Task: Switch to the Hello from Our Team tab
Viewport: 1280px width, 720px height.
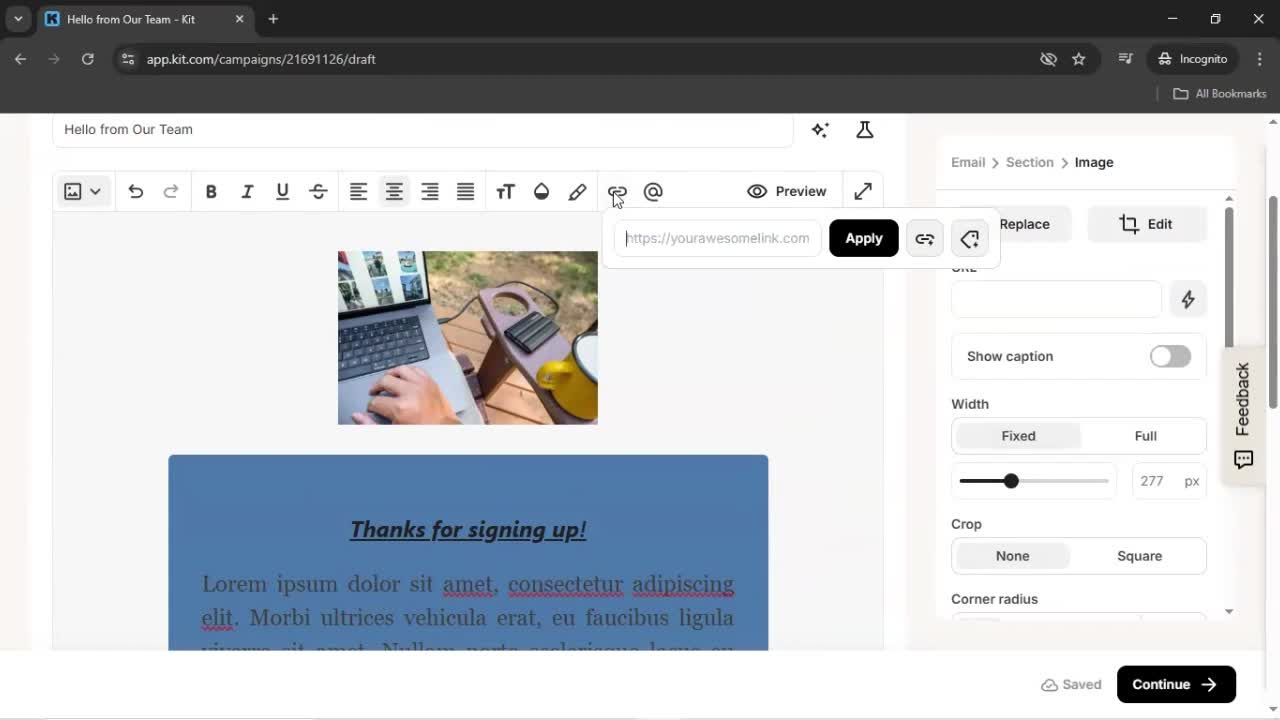Action: (130, 18)
